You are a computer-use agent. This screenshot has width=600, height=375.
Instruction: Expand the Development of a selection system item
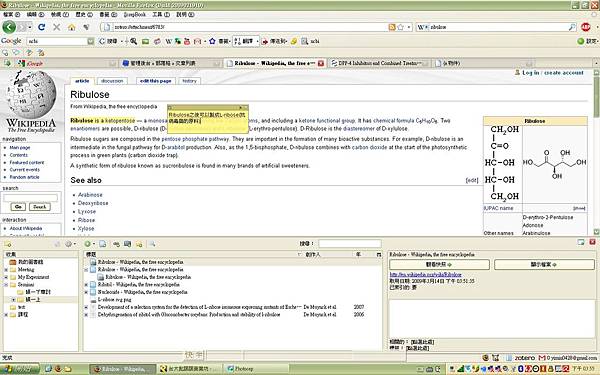point(86,307)
